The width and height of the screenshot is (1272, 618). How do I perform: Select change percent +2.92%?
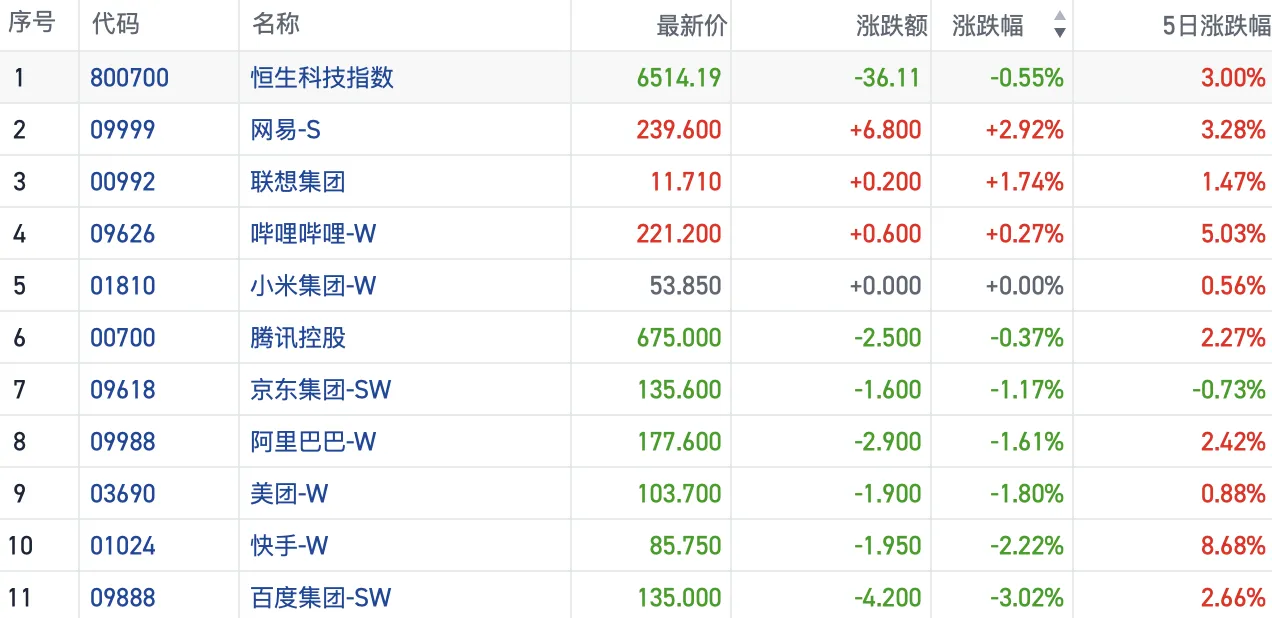pyautogui.click(x=1024, y=130)
